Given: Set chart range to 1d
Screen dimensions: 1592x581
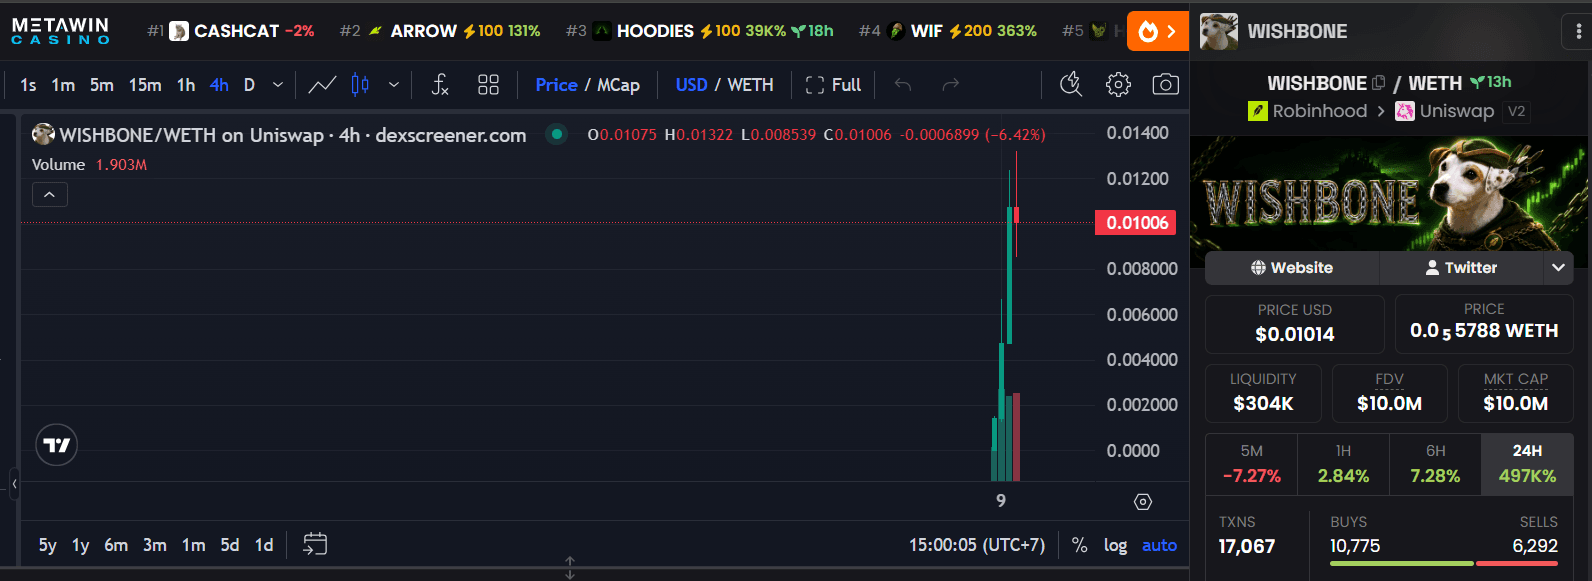Looking at the screenshot, I should point(264,545).
